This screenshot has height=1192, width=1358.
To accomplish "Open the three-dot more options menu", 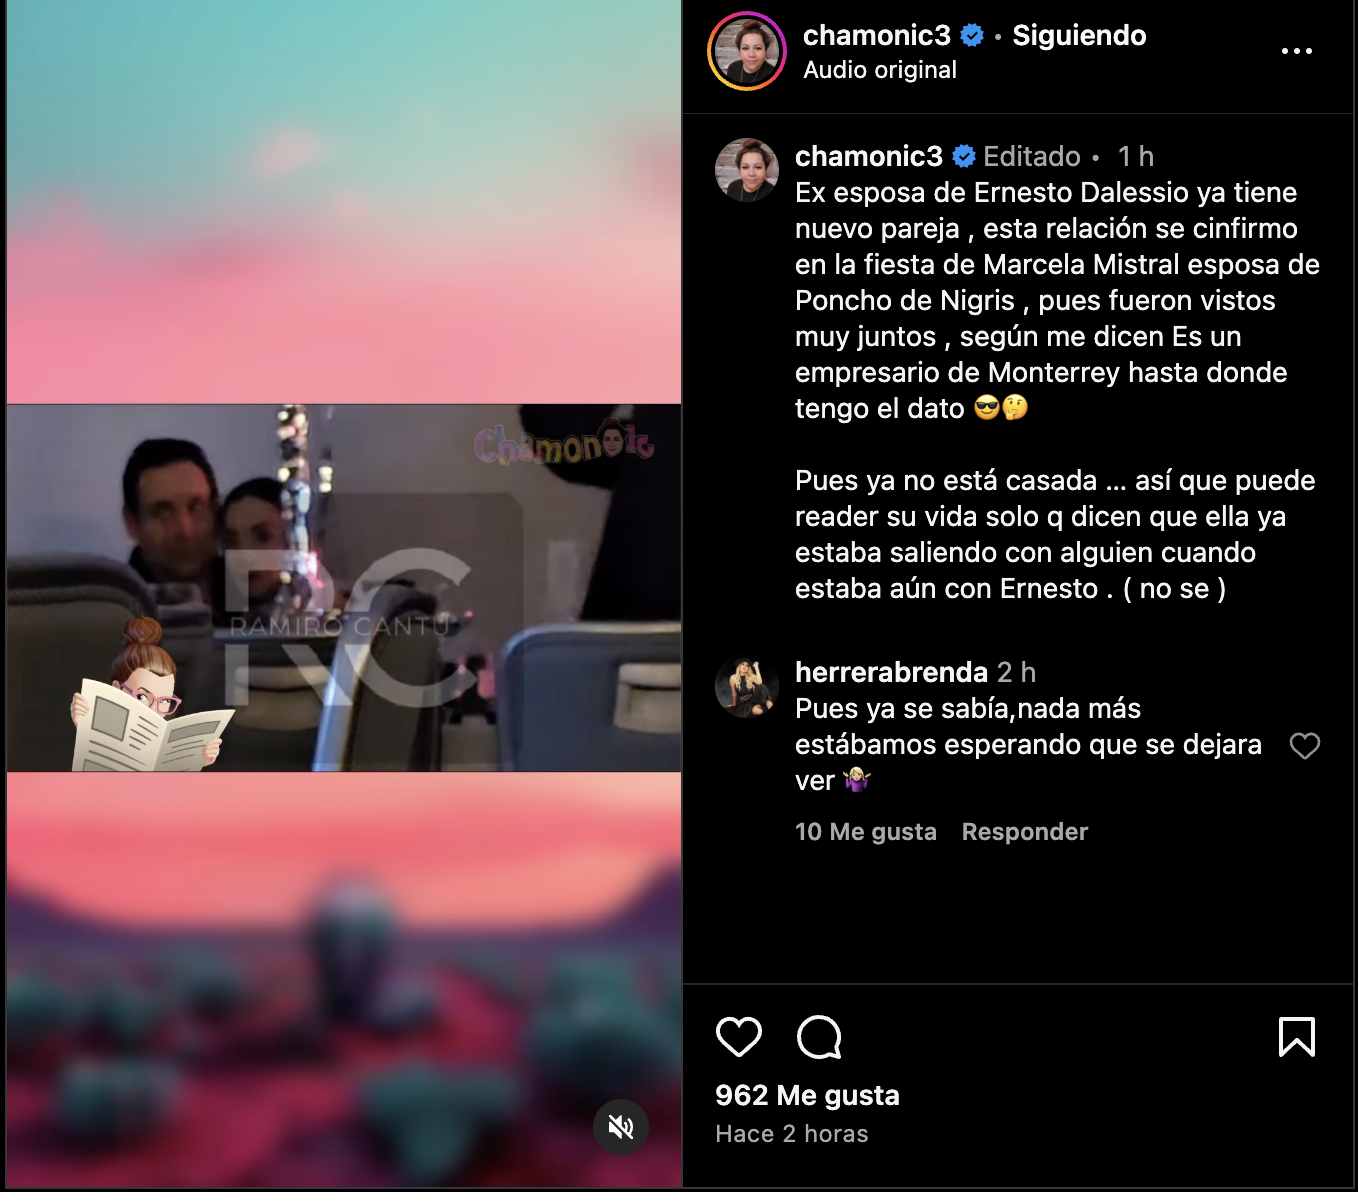I will point(1297,51).
